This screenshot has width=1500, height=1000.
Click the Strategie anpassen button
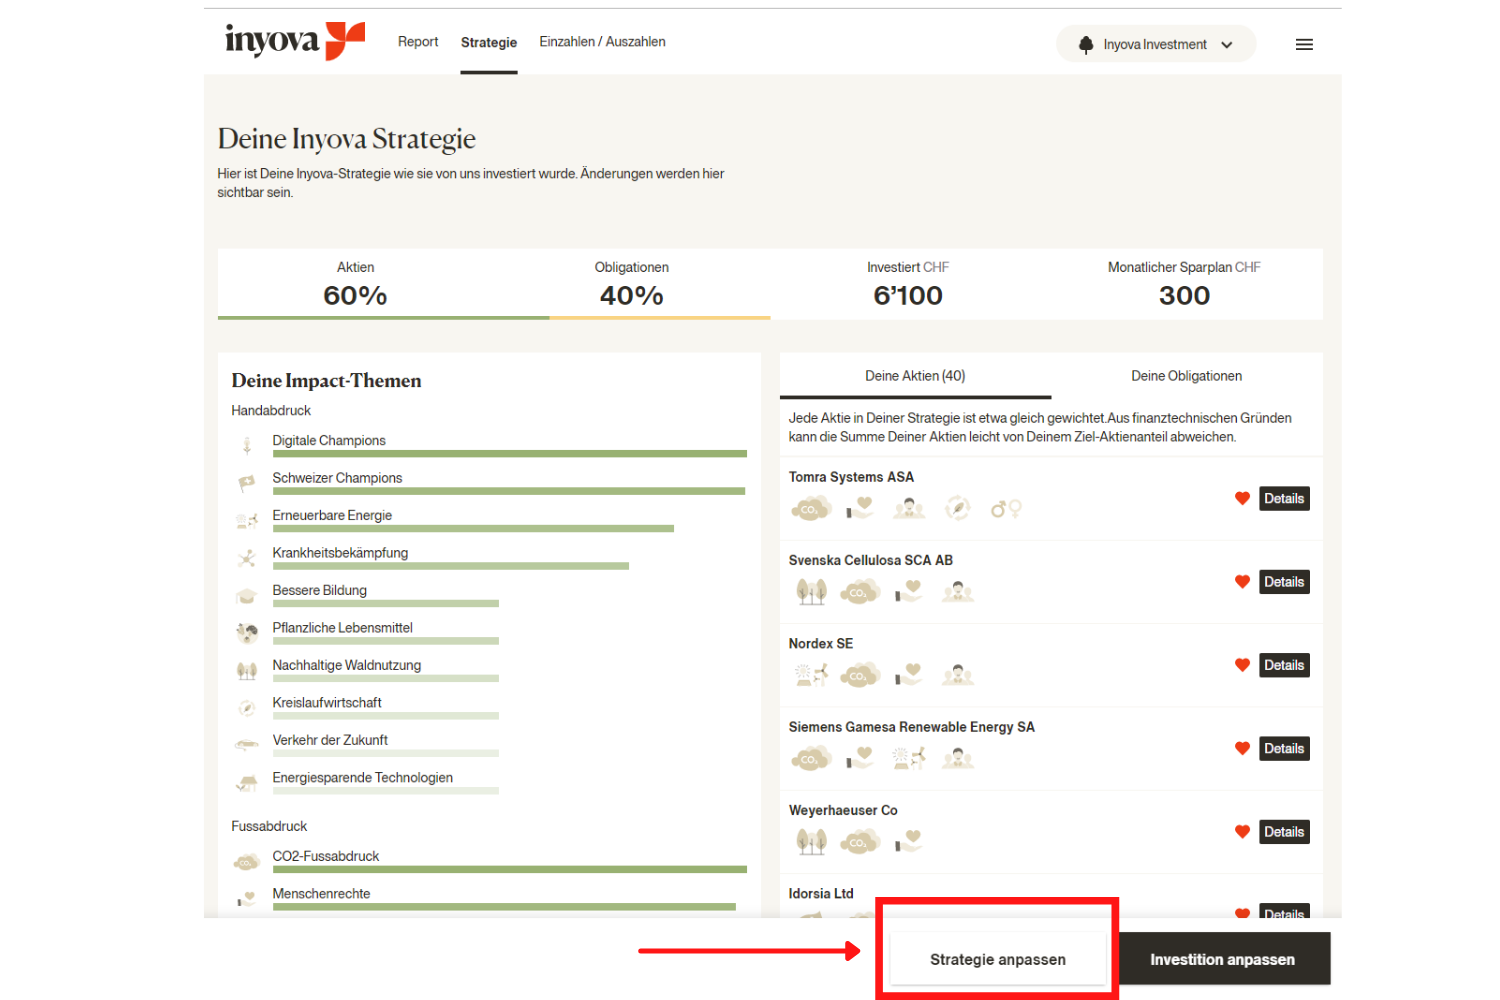[x=998, y=959]
